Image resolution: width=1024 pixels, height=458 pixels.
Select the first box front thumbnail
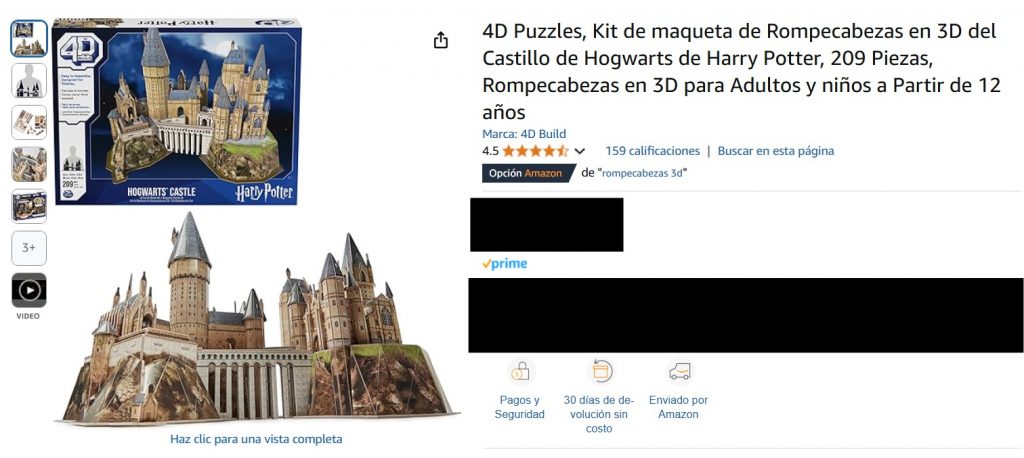coord(29,39)
